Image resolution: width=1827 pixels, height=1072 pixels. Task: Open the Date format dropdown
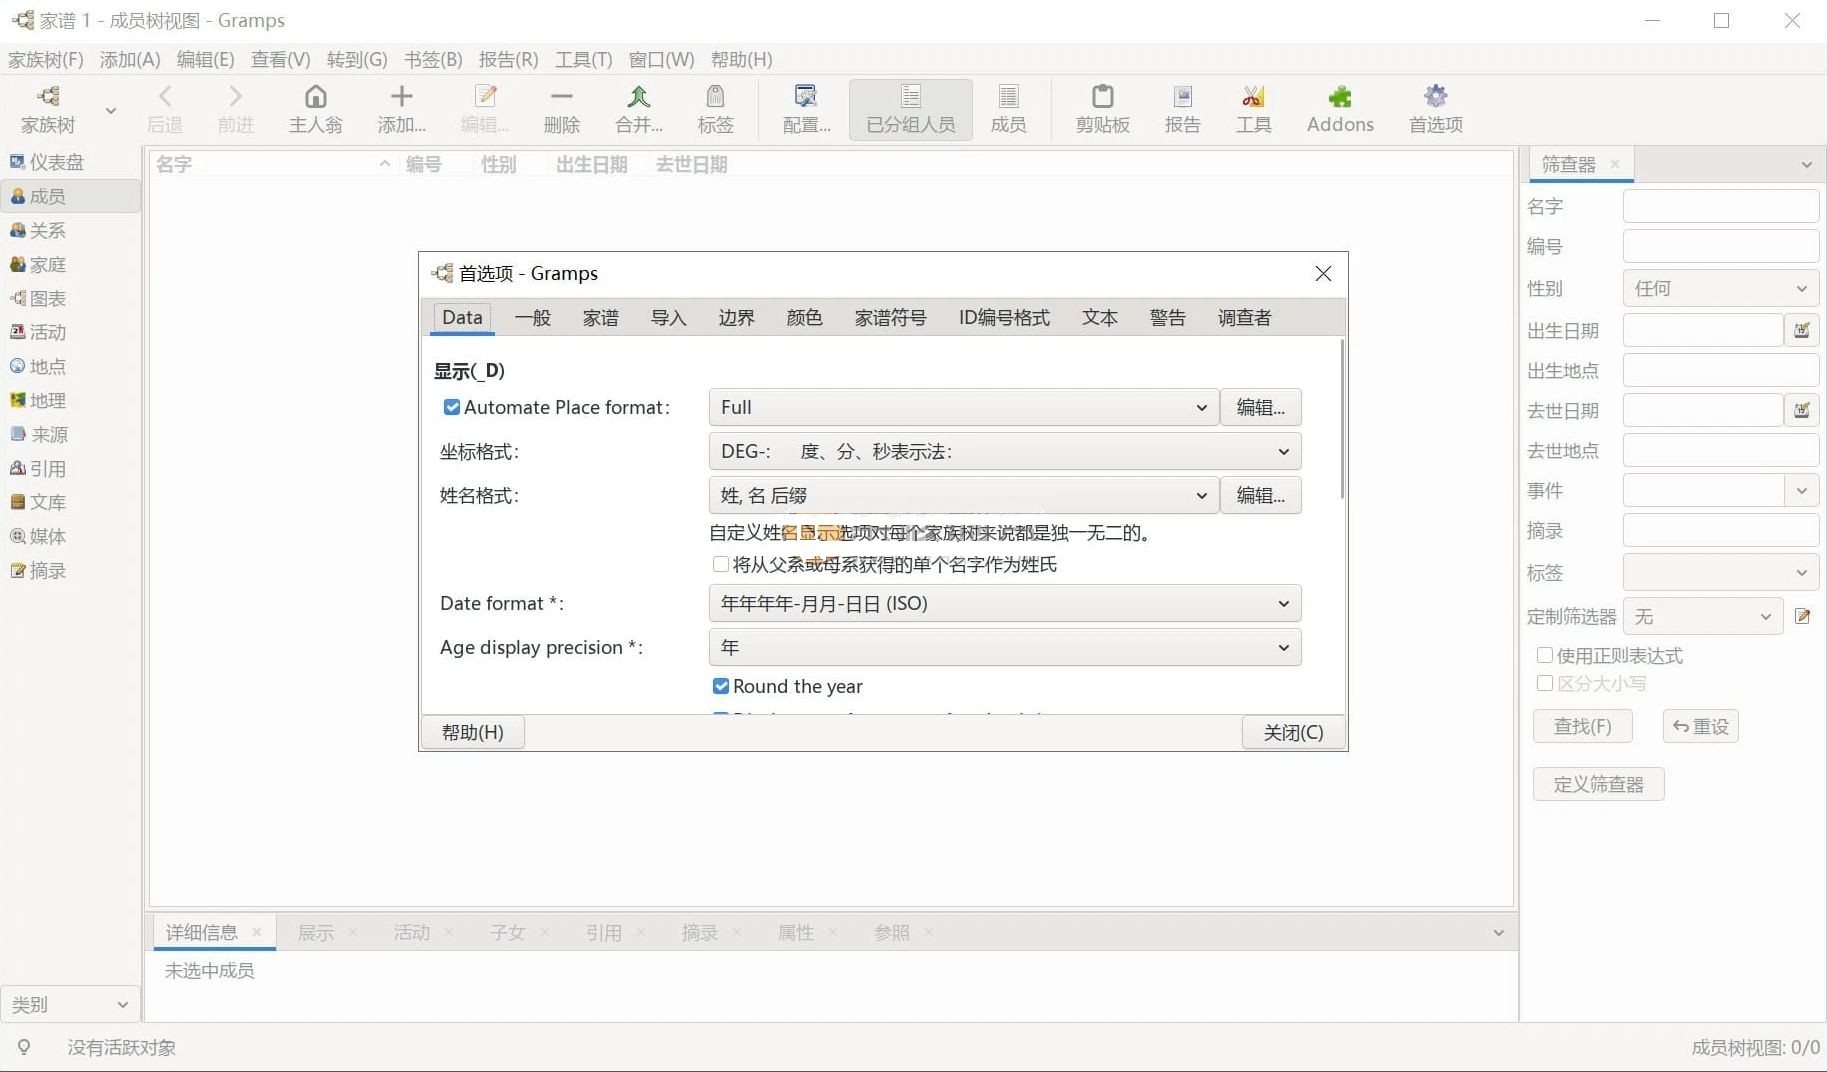pyautogui.click(x=1005, y=603)
